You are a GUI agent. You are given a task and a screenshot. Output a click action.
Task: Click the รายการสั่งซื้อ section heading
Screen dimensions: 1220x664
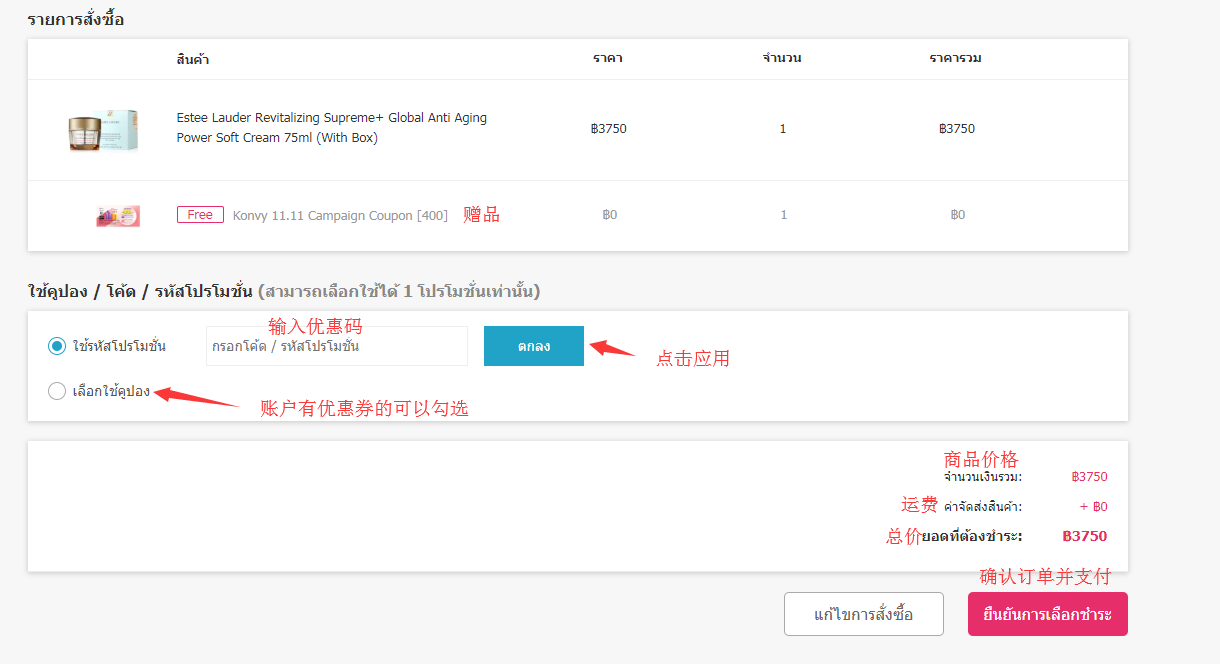pyautogui.click(x=76, y=19)
